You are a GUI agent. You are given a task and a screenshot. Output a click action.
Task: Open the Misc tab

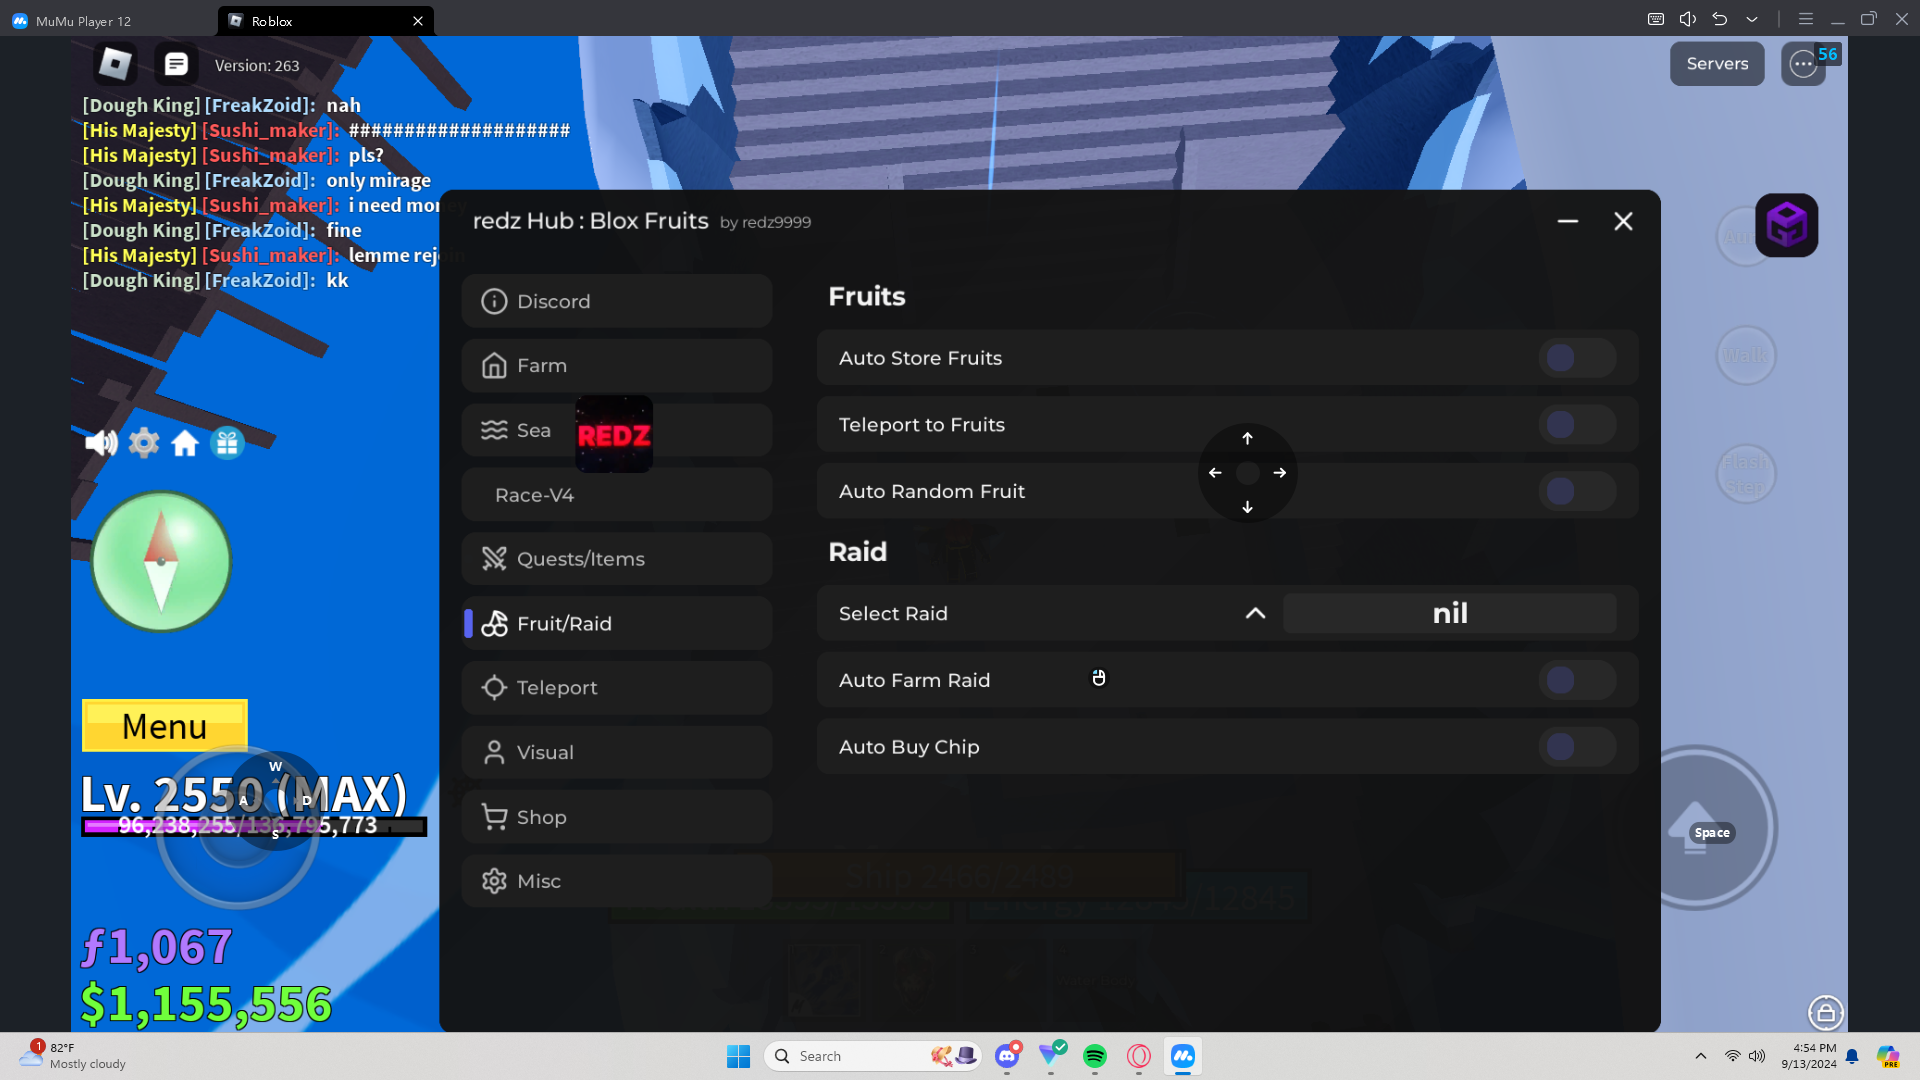pyautogui.click(x=617, y=881)
